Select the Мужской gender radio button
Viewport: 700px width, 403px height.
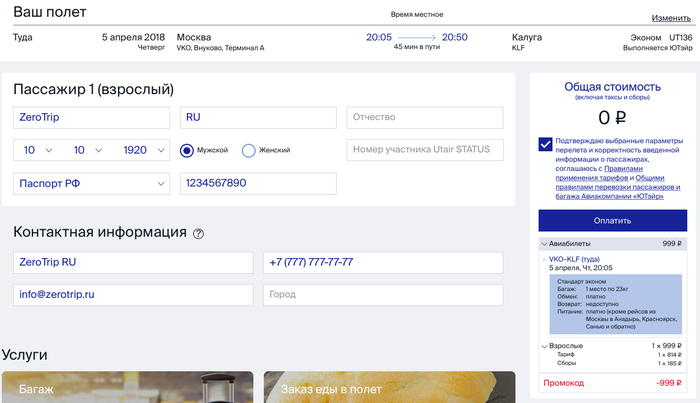click(x=187, y=150)
